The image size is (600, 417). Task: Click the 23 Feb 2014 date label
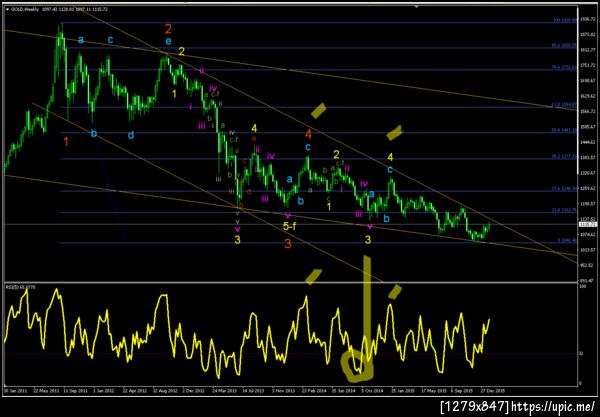(x=314, y=391)
